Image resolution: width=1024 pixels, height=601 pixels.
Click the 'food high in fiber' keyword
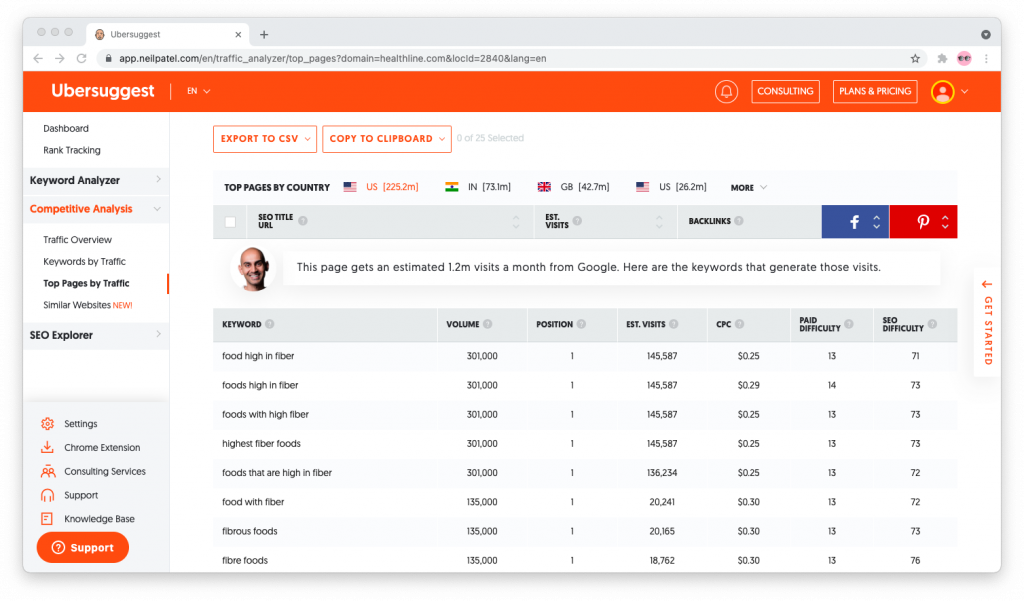click(x=258, y=356)
